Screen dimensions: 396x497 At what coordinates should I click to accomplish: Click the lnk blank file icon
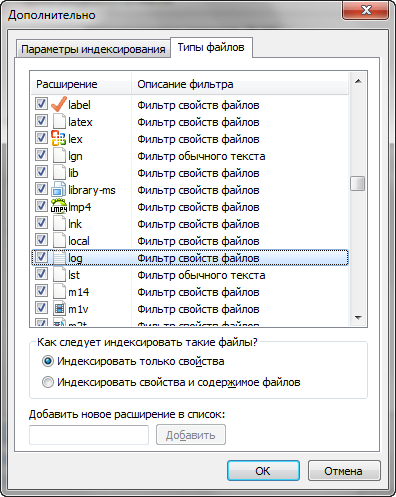click(x=59, y=223)
